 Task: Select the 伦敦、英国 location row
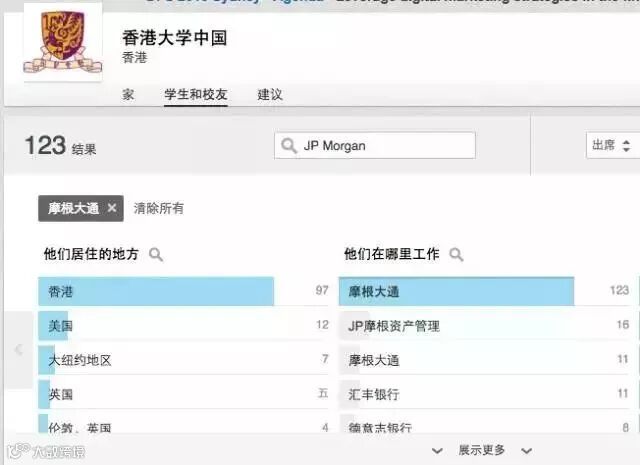point(184,425)
